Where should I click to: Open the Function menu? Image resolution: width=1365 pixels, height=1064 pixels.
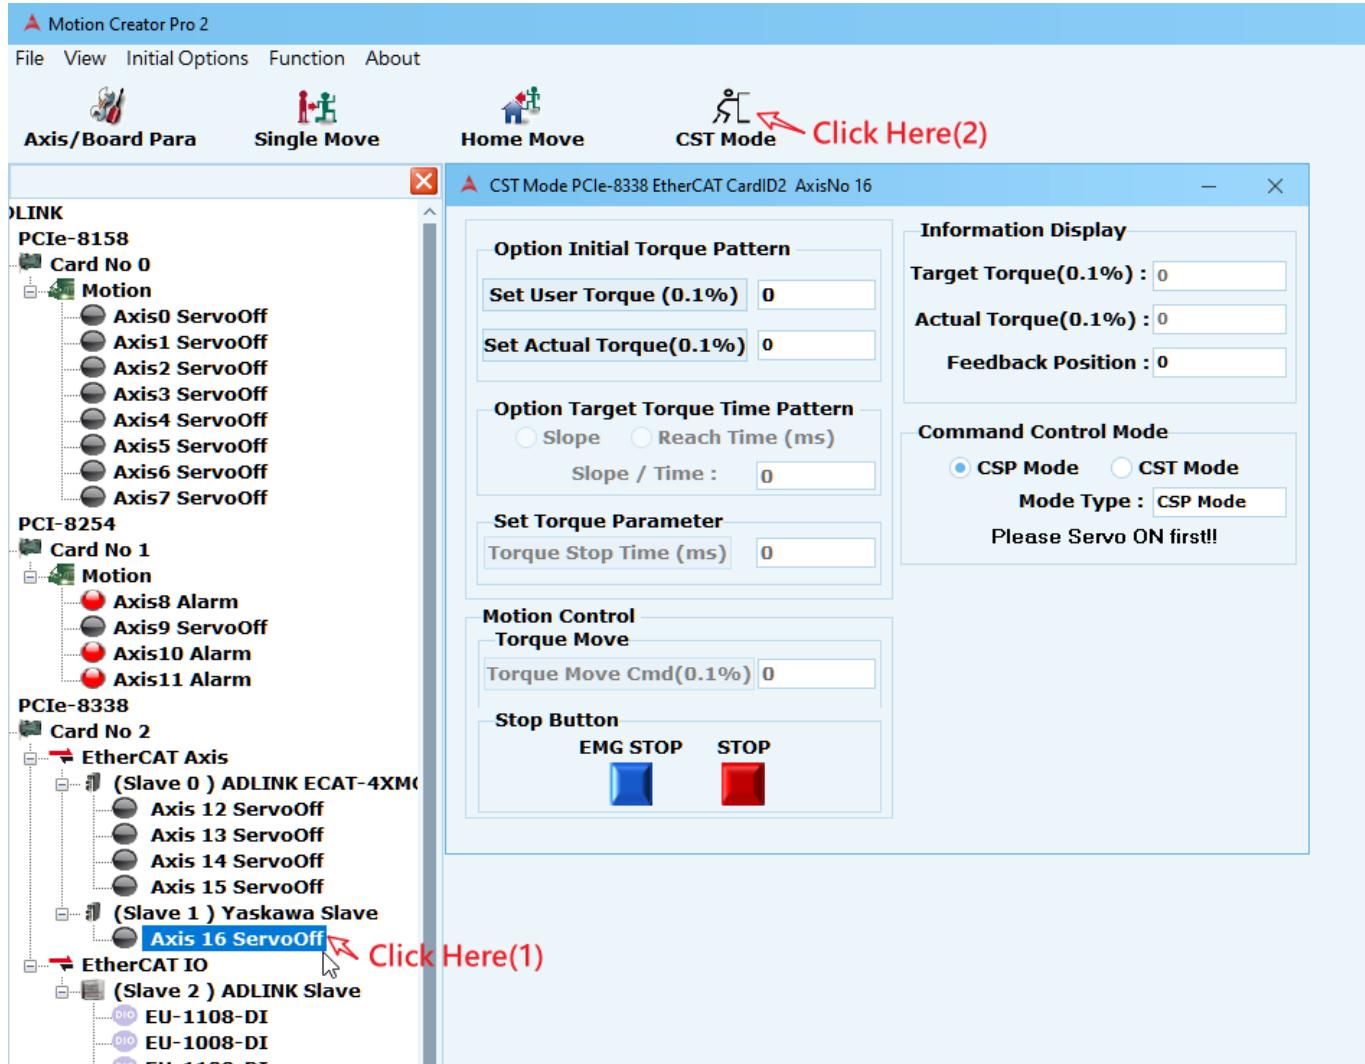point(306,58)
